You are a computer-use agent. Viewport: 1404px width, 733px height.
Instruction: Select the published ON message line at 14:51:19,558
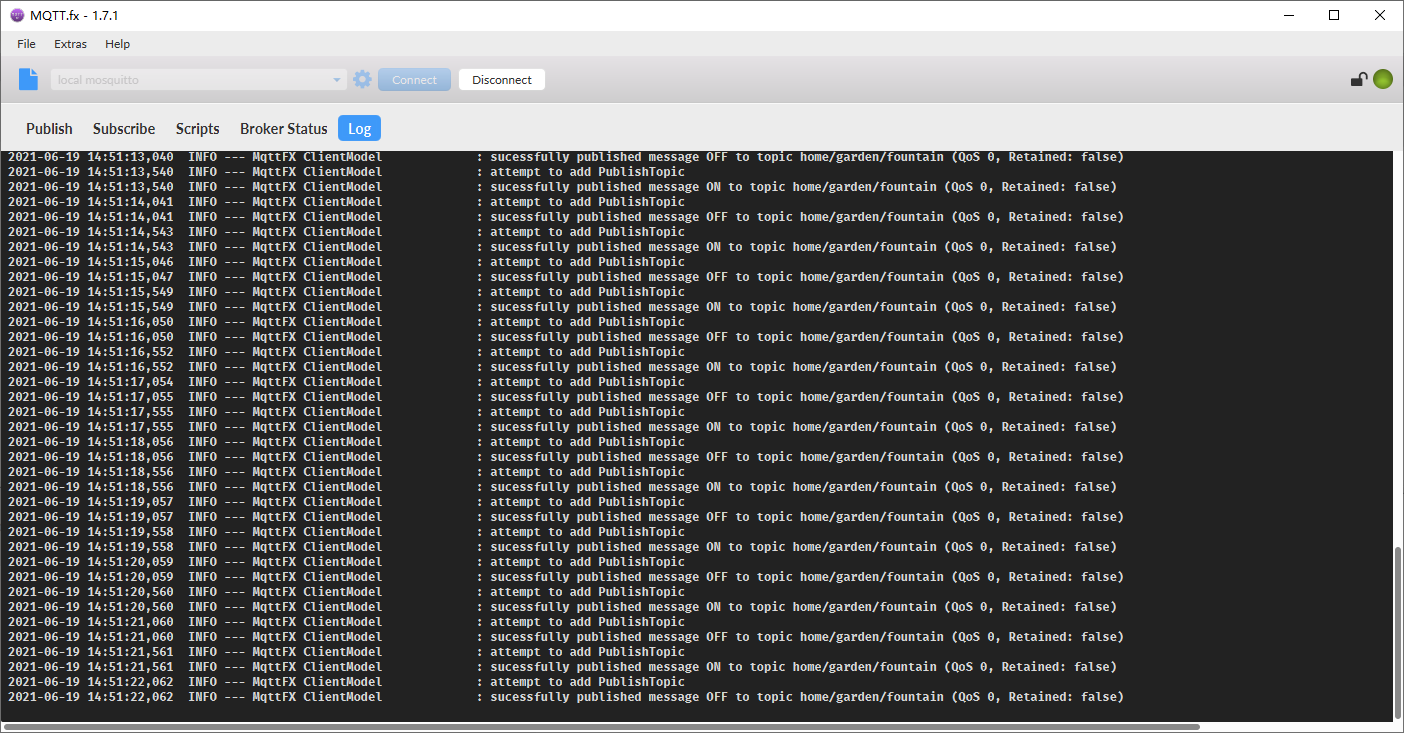pyautogui.click(x=562, y=547)
